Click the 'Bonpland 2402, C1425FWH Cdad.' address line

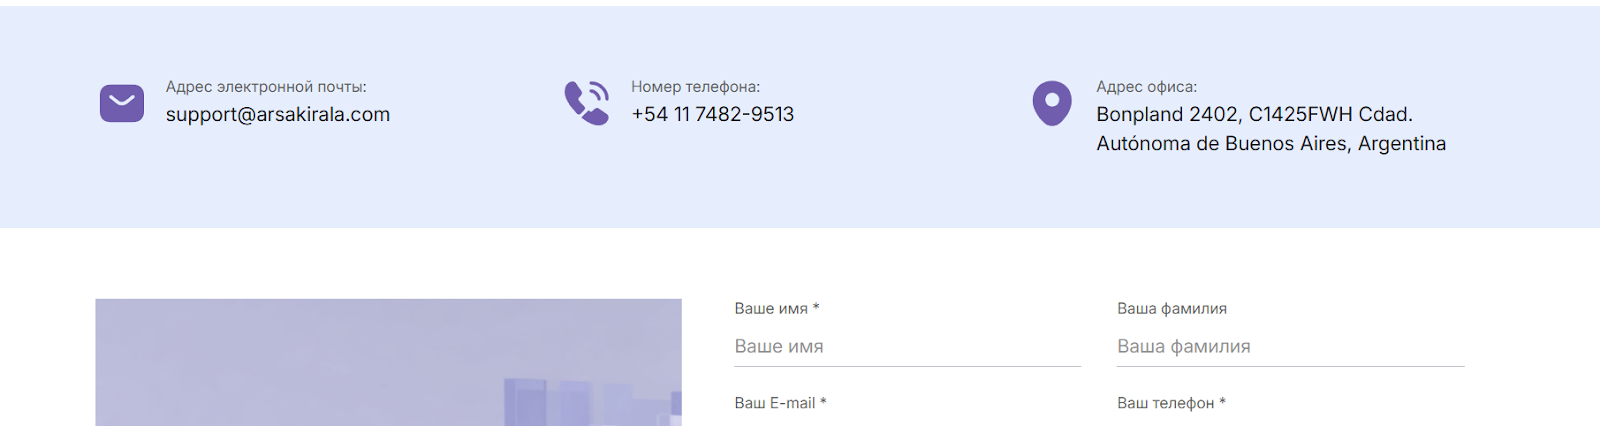1255,114
